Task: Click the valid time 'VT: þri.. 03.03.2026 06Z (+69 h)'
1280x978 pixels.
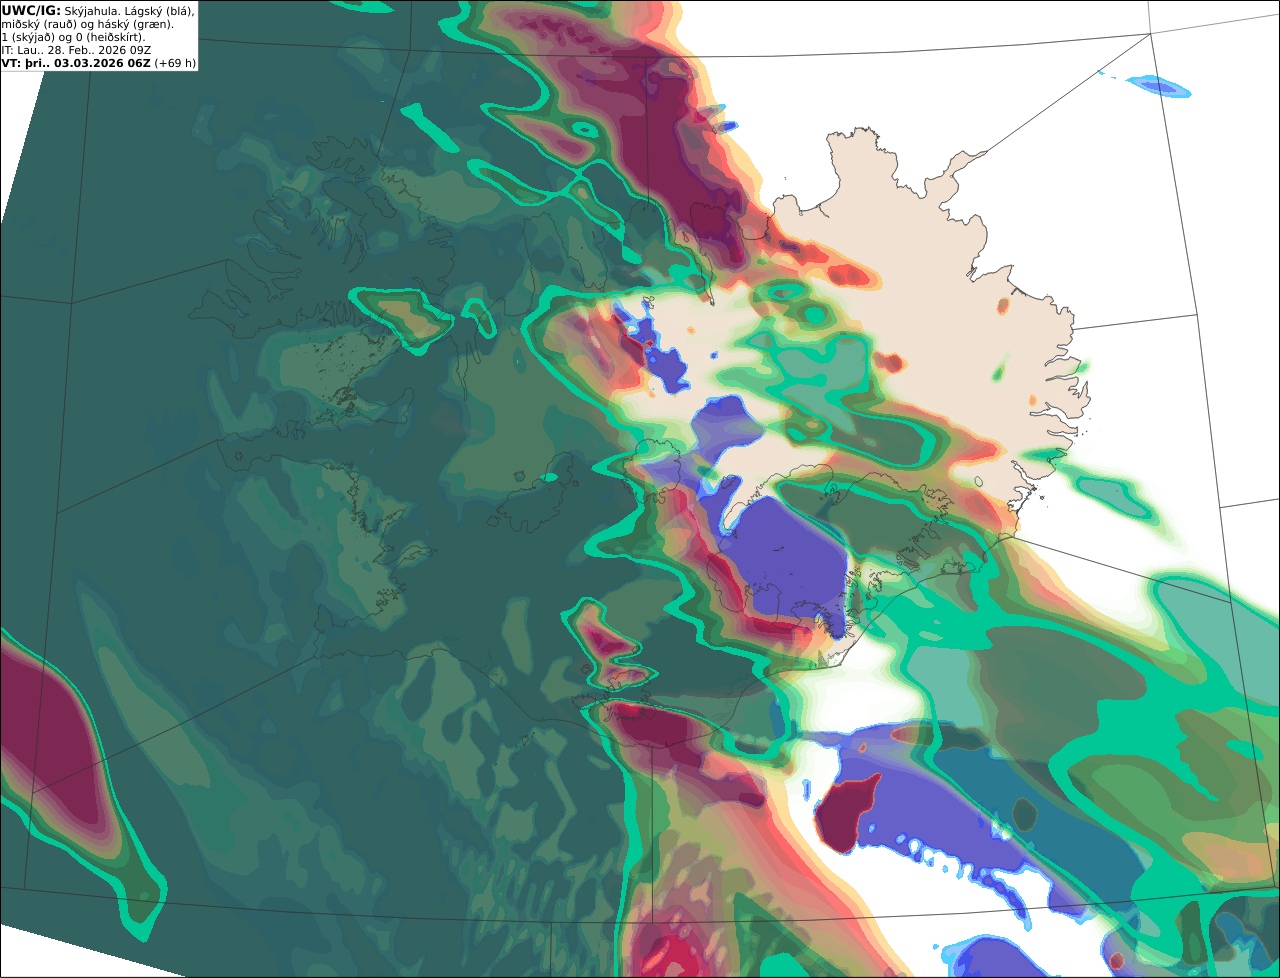Action: [x=99, y=63]
